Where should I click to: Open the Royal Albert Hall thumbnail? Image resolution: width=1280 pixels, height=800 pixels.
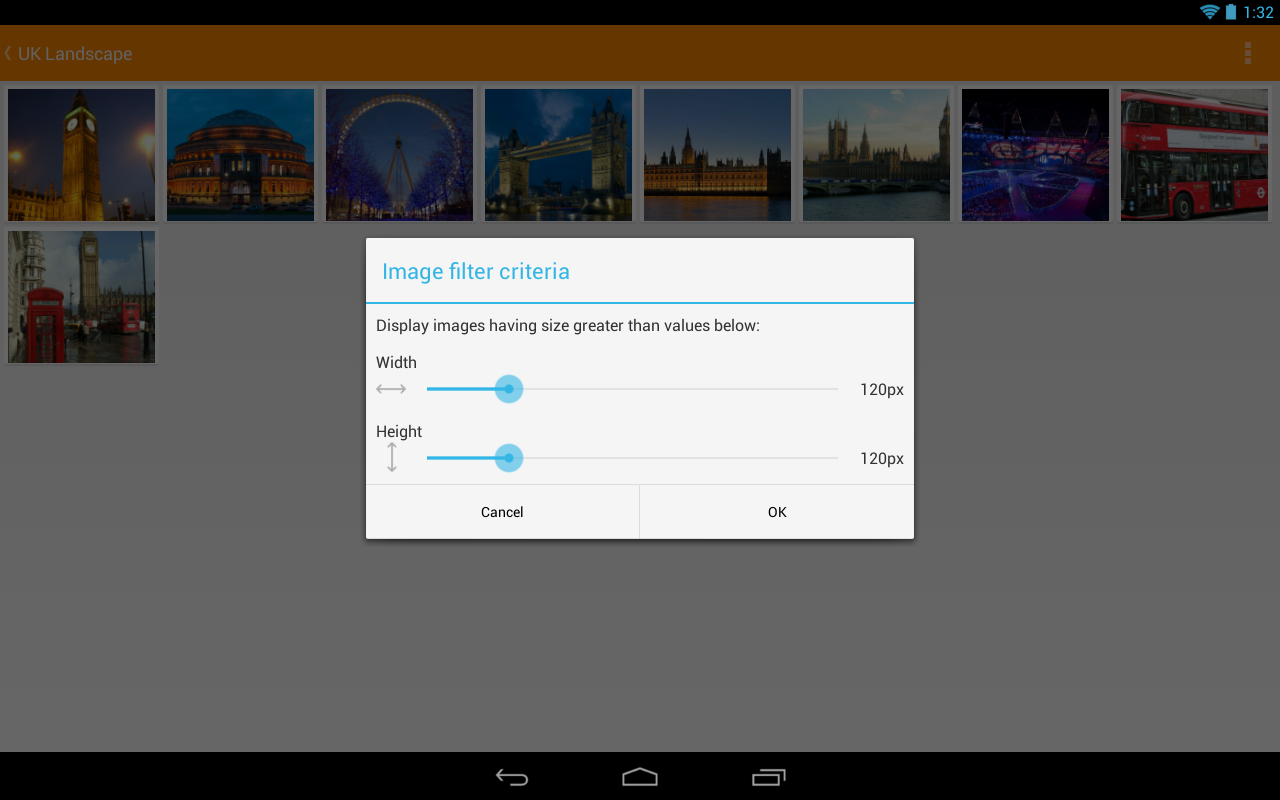240,155
